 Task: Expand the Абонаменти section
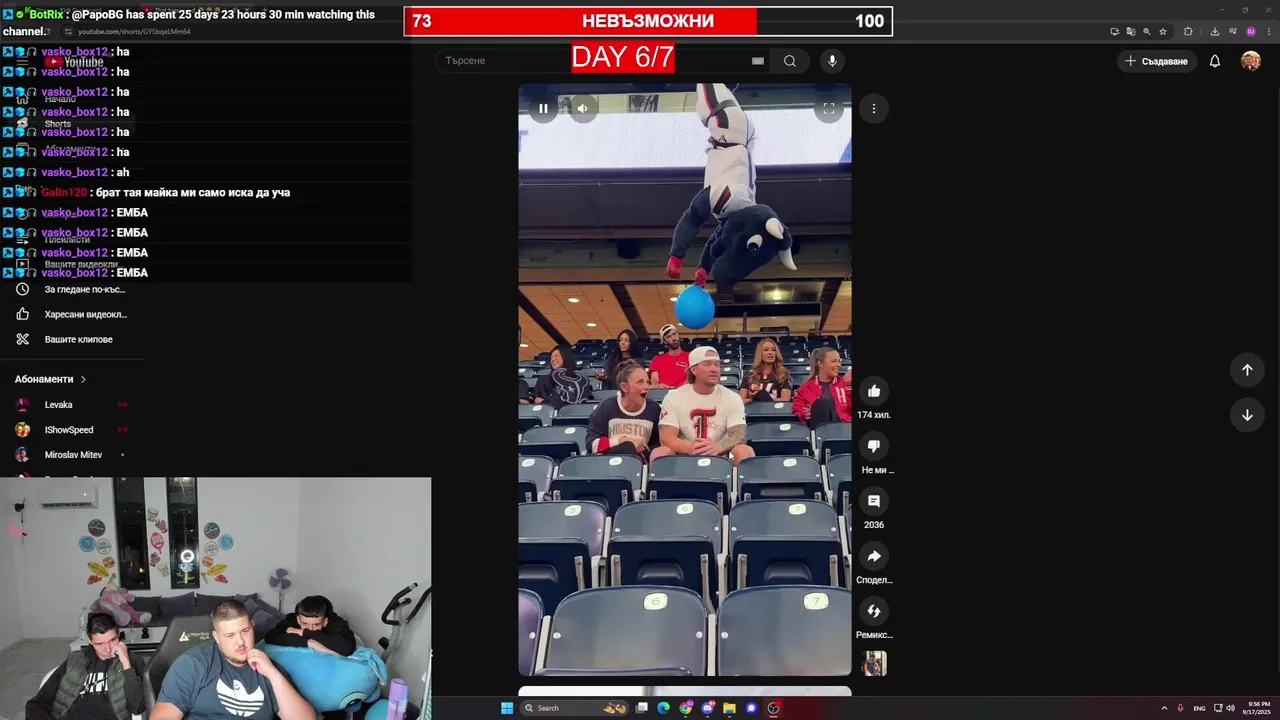pyautogui.click(x=50, y=379)
